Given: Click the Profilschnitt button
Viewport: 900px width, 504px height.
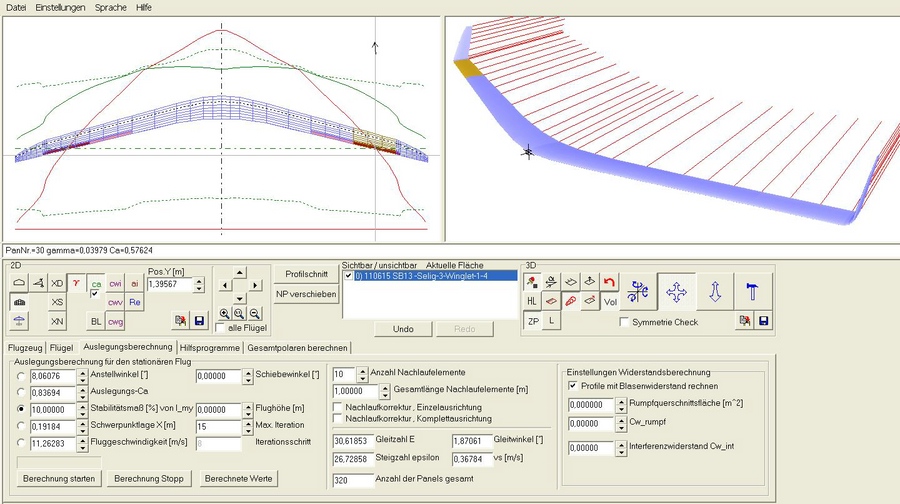Looking at the screenshot, I should point(306,273).
